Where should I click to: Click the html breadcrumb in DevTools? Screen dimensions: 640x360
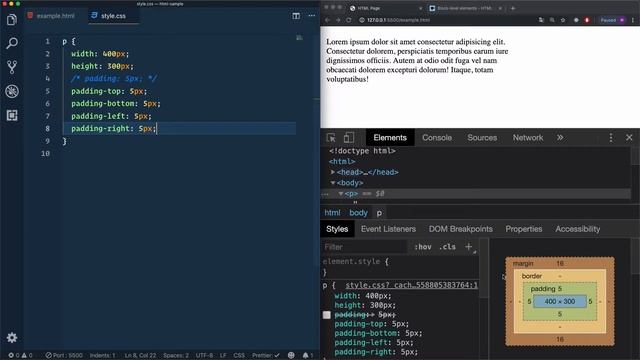[332, 213]
